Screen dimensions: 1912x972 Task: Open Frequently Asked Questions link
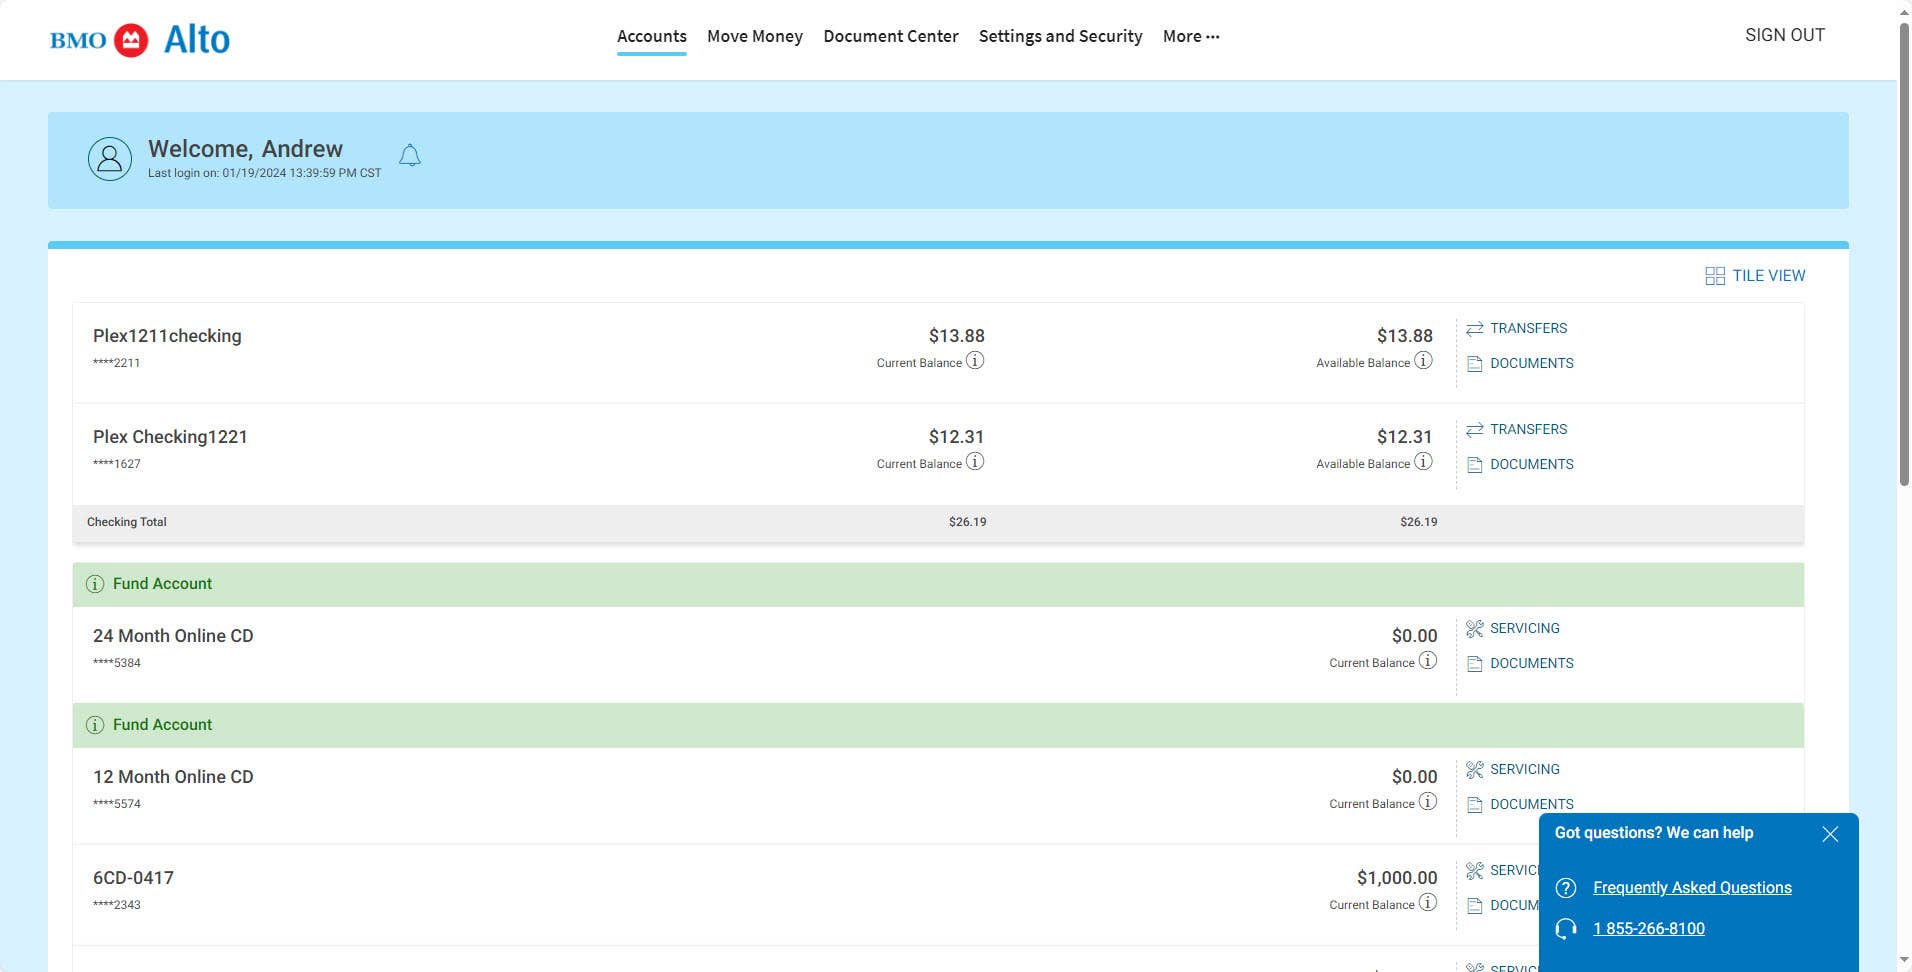(x=1692, y=887)
